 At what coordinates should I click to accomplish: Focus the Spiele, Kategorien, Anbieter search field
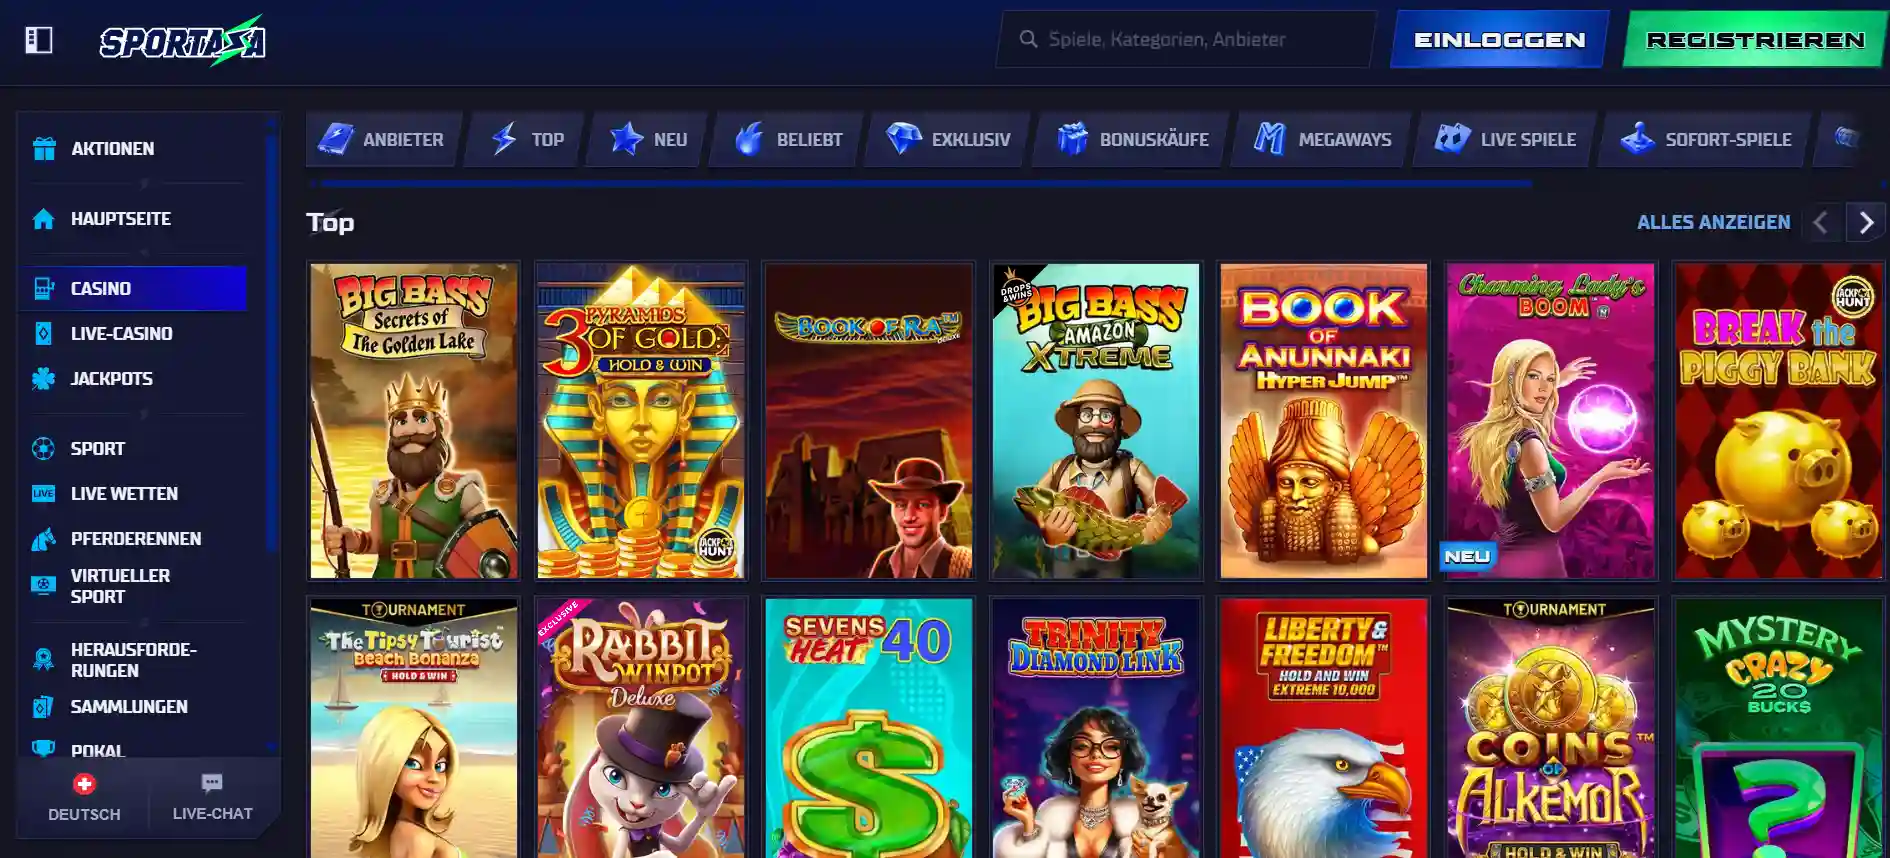[x=1186, y=39]
